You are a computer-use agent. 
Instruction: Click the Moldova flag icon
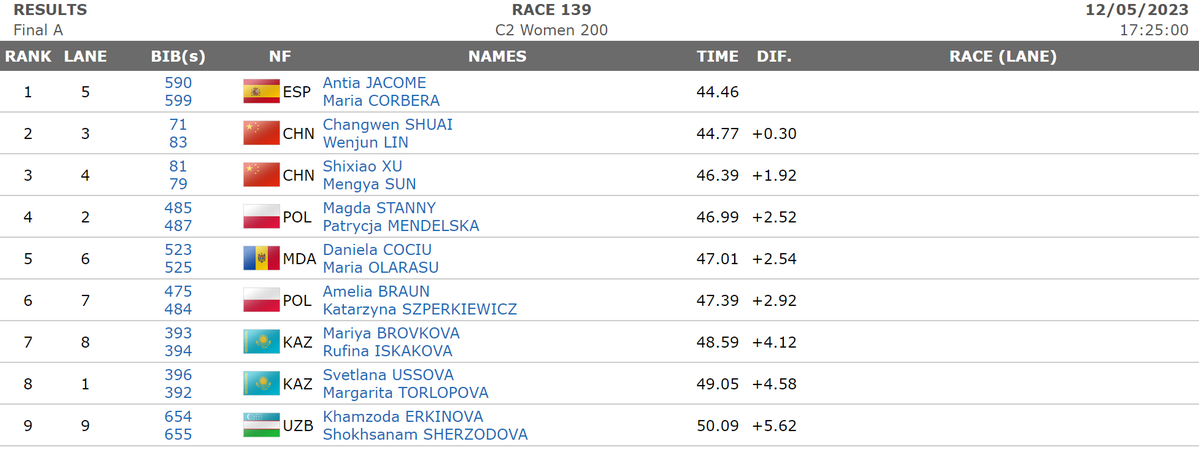[261, 259]
